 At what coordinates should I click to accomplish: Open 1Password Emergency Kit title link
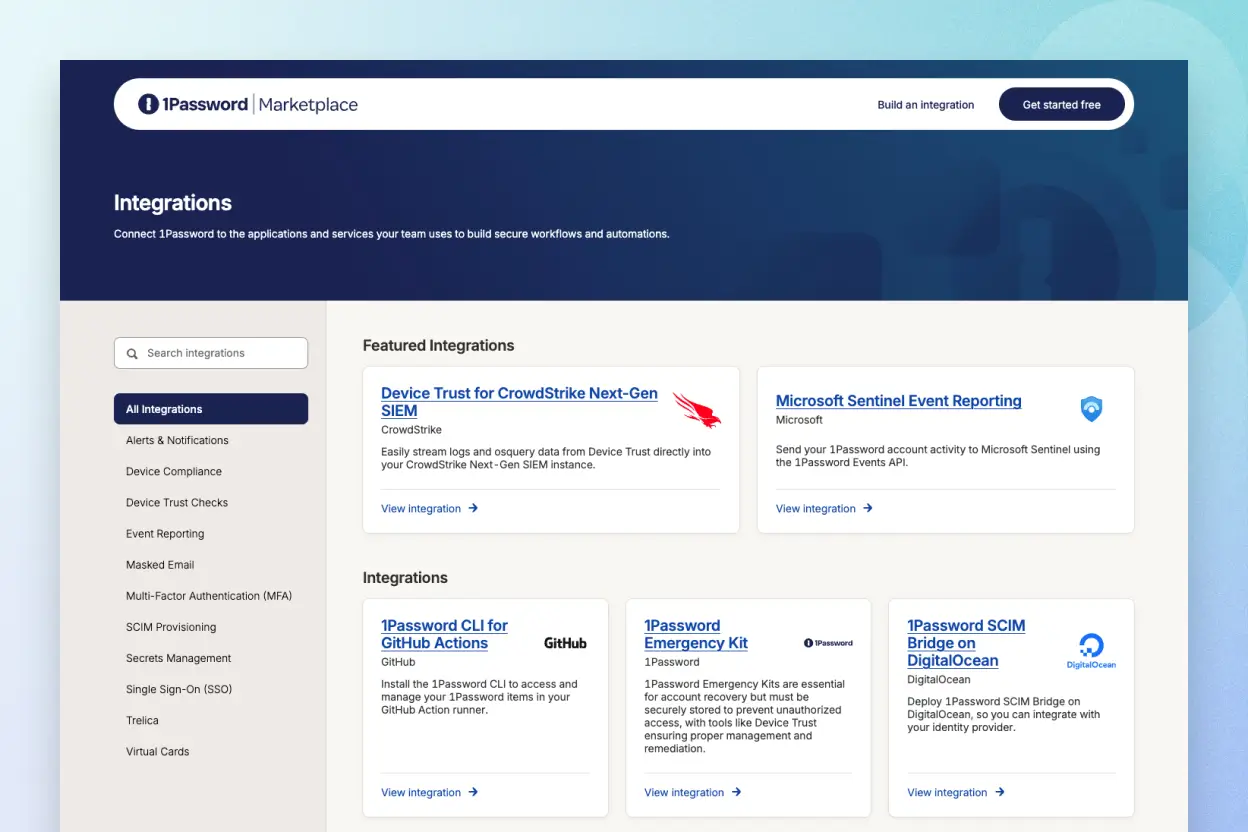tap(696, 634)
